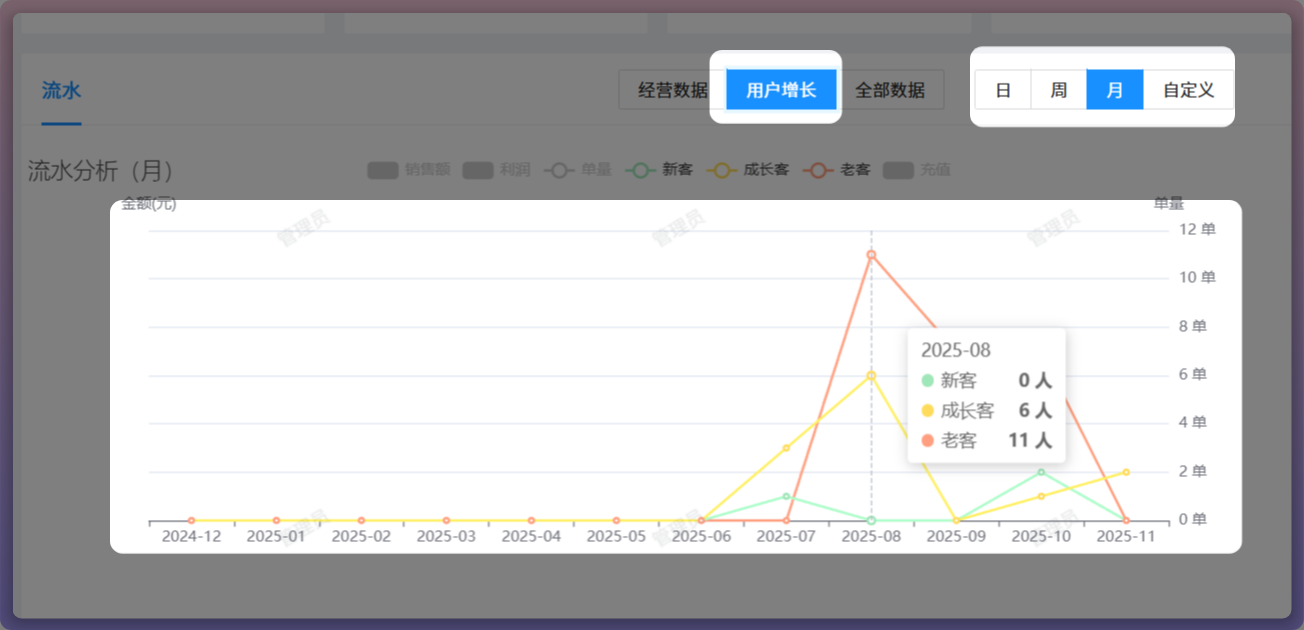Switch to the 流水 tab
This screenshot has height=630, width=1304.
(x=61, y=91)
